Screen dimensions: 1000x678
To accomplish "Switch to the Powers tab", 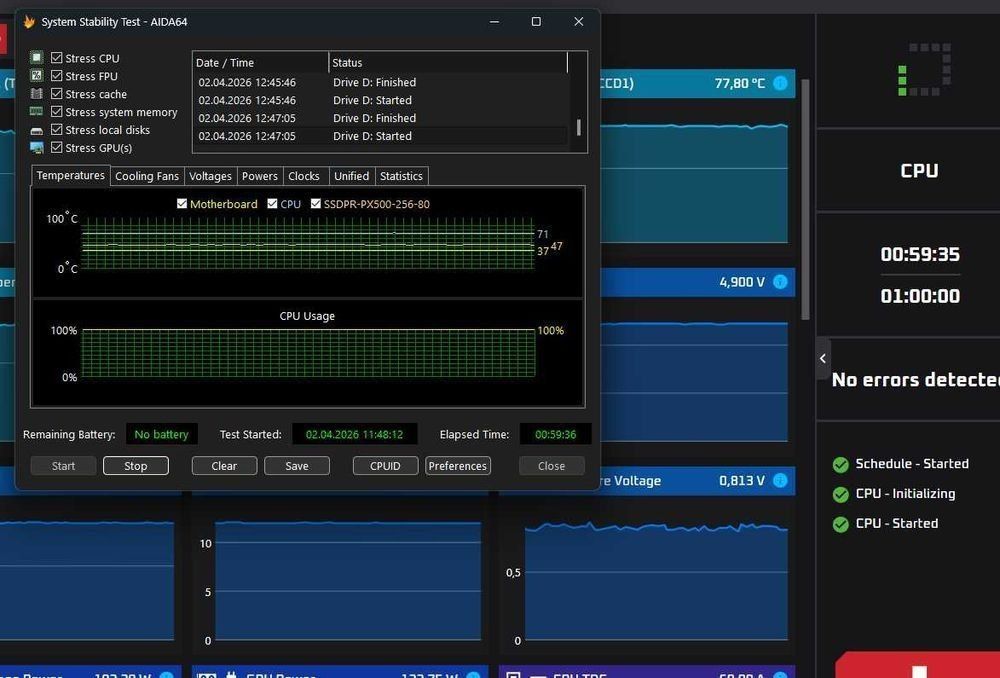I will coord(260,176).
